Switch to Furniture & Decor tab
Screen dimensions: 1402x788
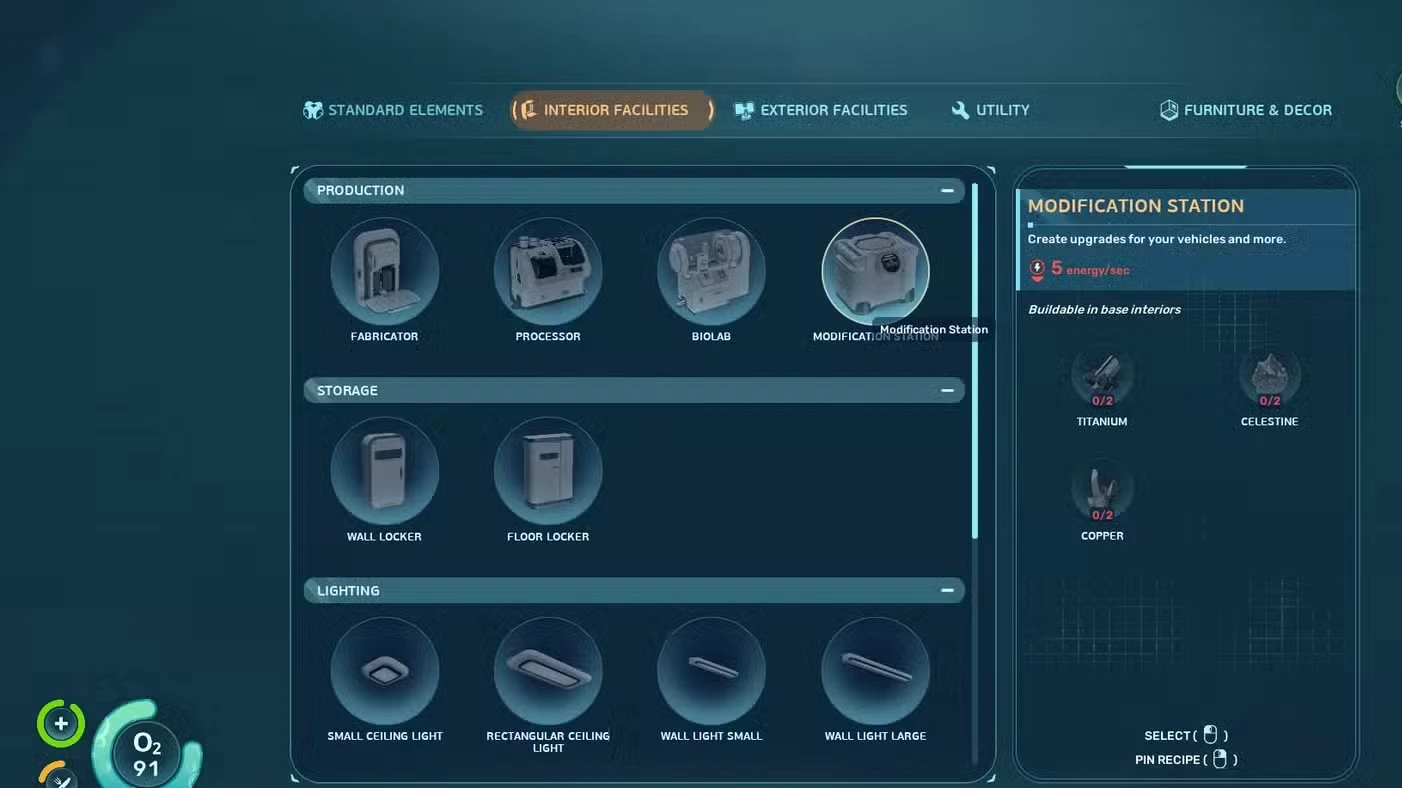coord(1245,110)
